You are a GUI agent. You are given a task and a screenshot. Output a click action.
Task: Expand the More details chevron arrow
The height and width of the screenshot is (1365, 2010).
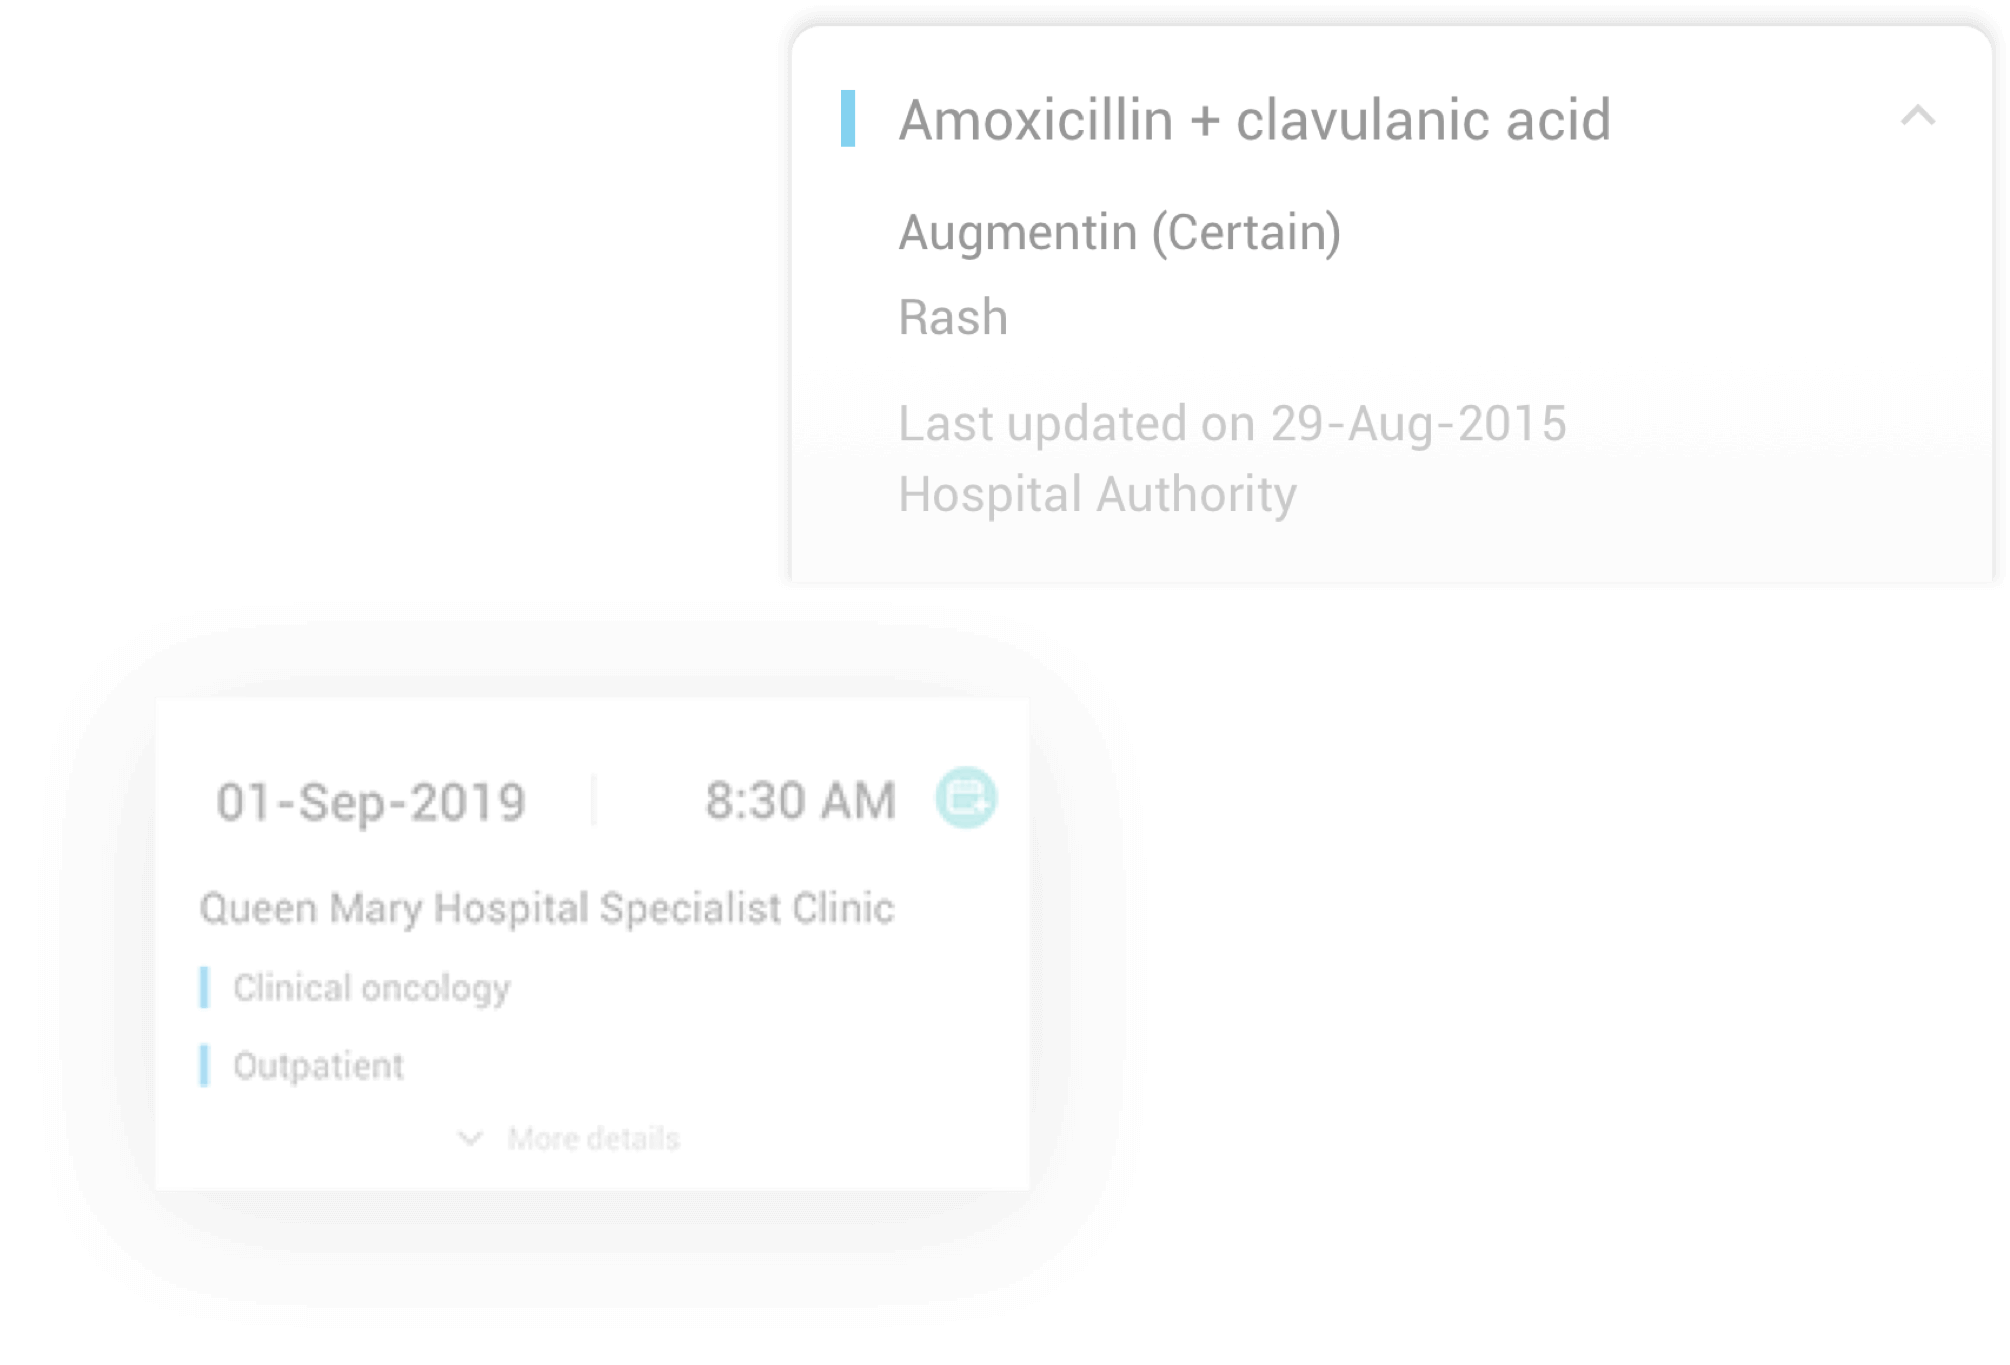pos(470,1138)
